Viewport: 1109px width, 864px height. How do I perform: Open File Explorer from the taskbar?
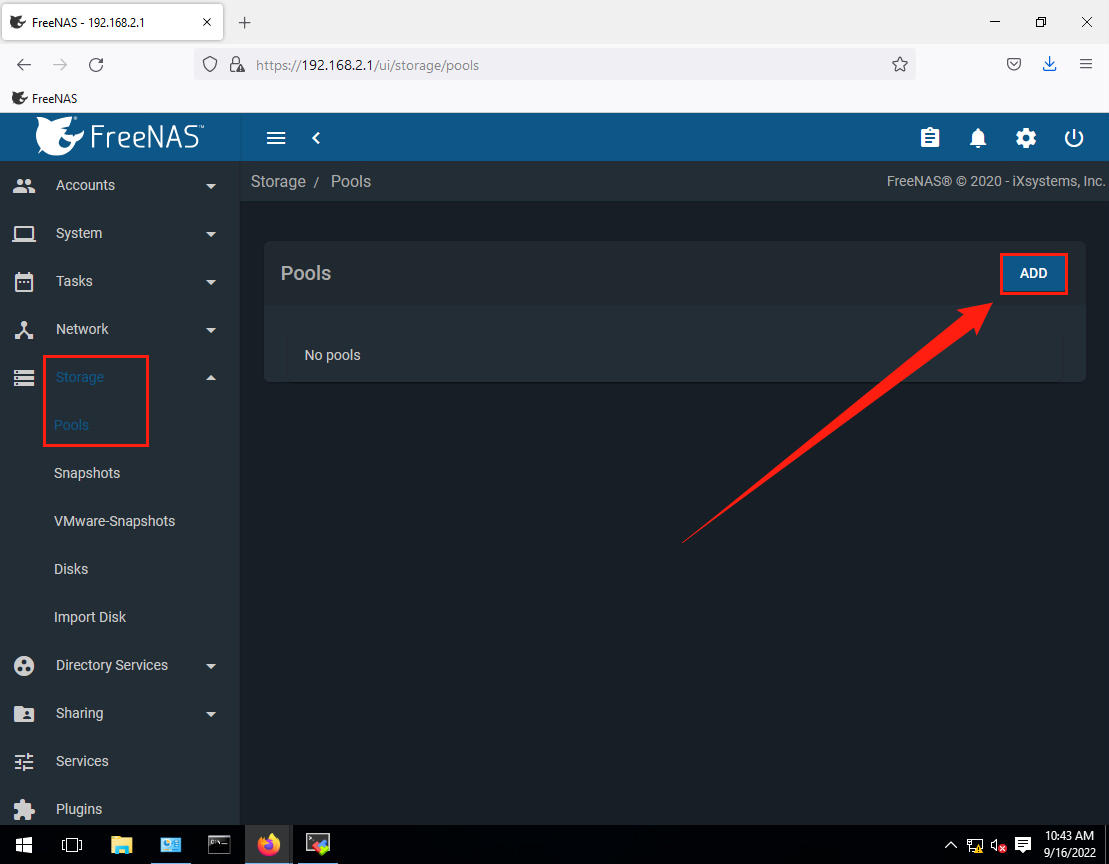[122, 844]
